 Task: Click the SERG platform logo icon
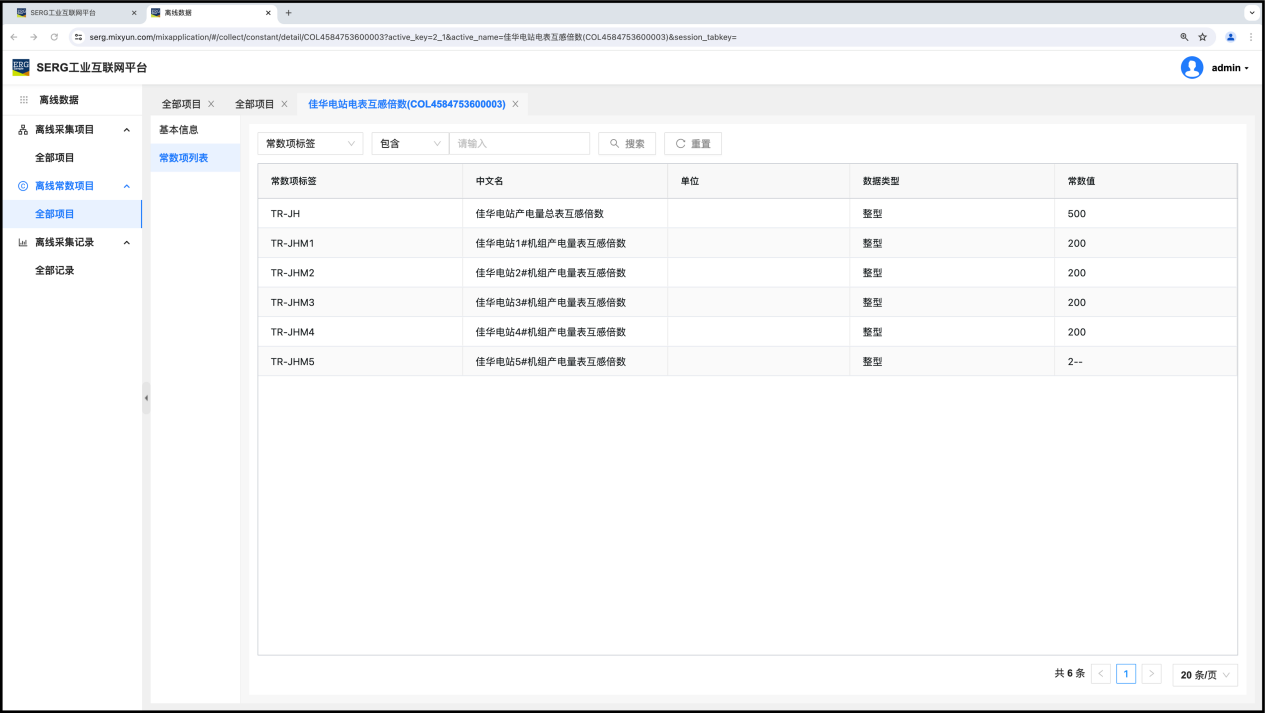click(21, 68)
